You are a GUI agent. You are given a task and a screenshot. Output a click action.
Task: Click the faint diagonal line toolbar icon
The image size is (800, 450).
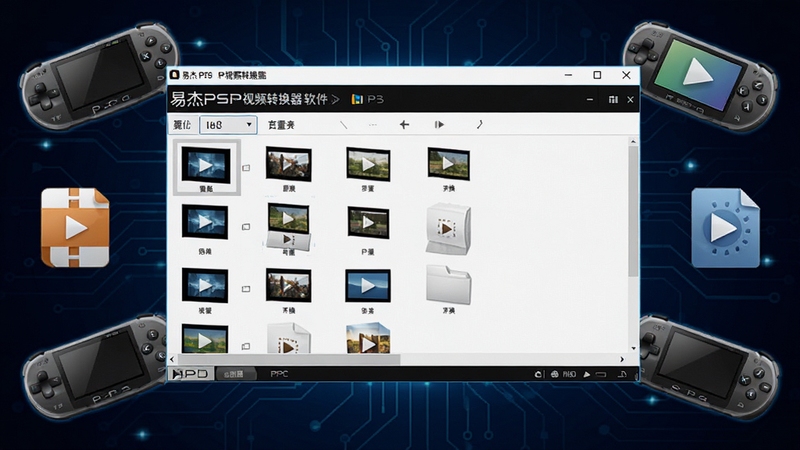344,124
